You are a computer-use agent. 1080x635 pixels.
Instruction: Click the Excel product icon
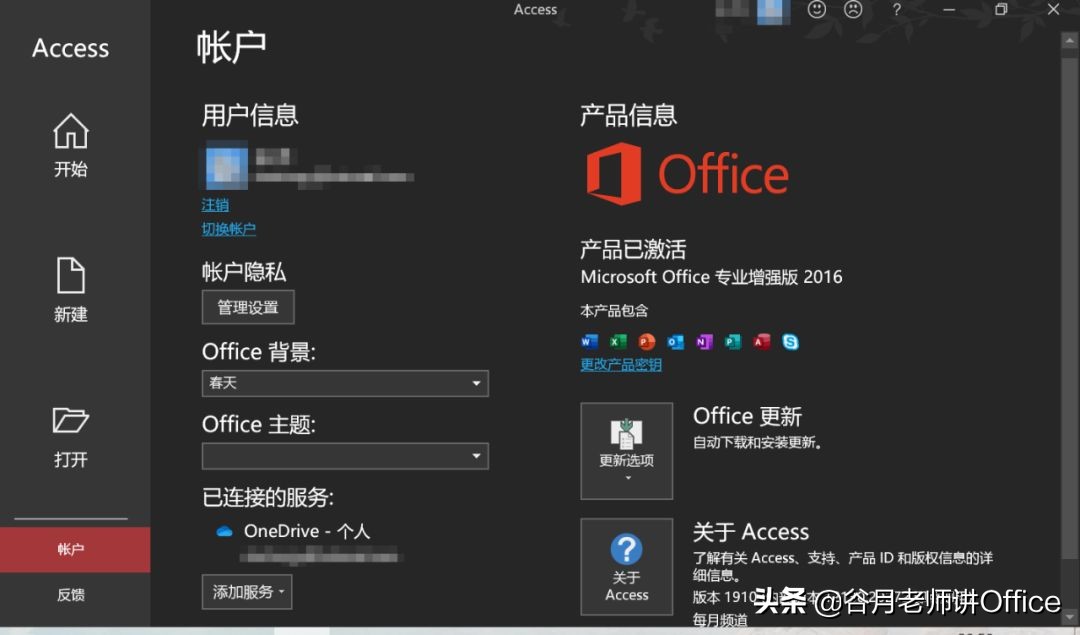click(619, 341)
